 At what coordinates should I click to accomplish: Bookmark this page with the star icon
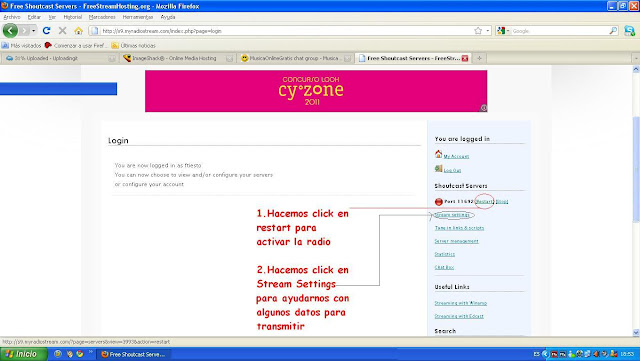[478, 31]
